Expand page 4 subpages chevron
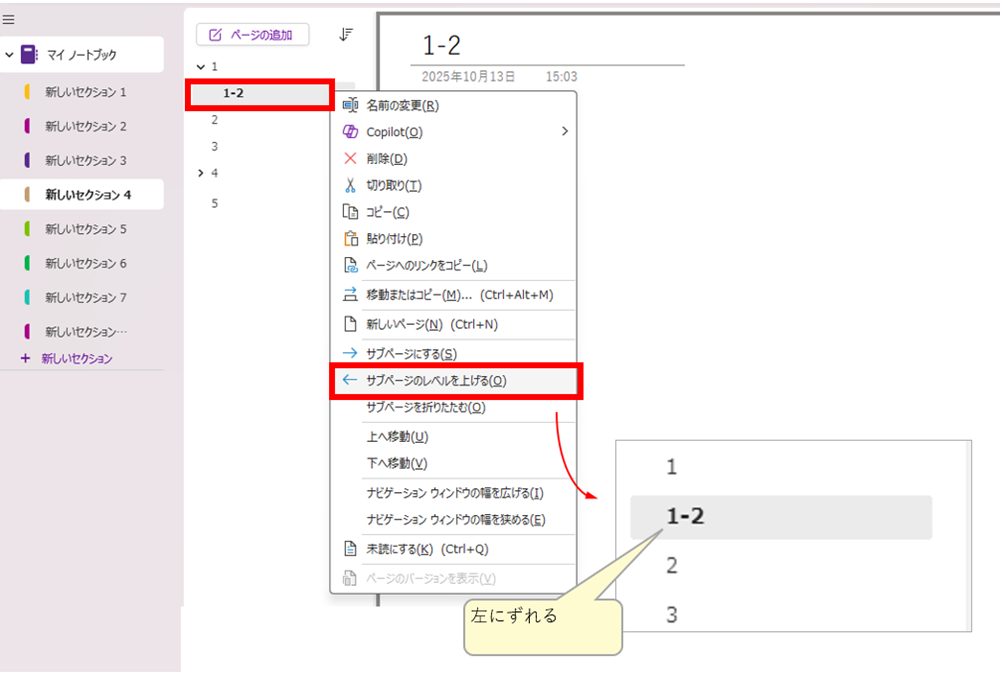1000x673 pixels. 201,173
